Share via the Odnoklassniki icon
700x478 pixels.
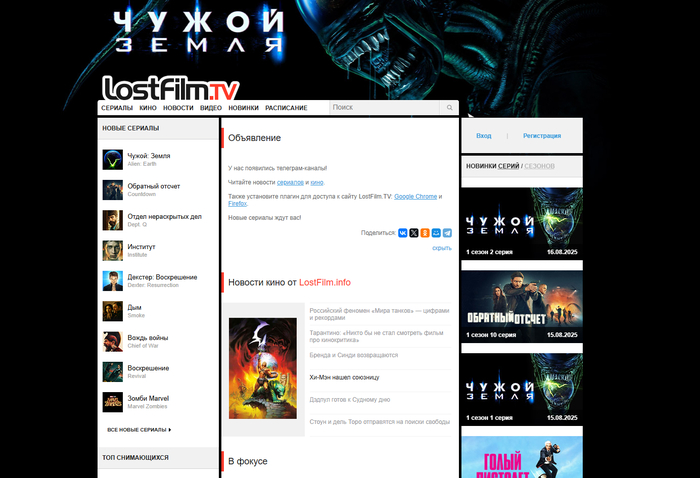click(x=425, y=233)
